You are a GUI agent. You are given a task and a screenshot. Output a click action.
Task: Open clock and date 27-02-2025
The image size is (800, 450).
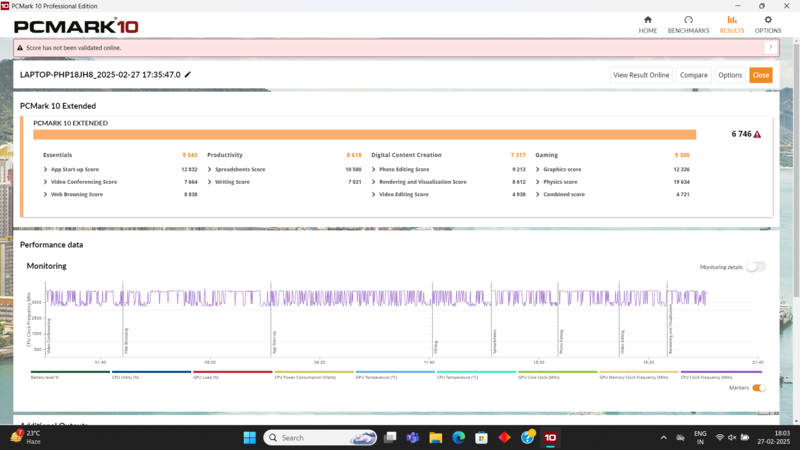click(x=774, y=437)
